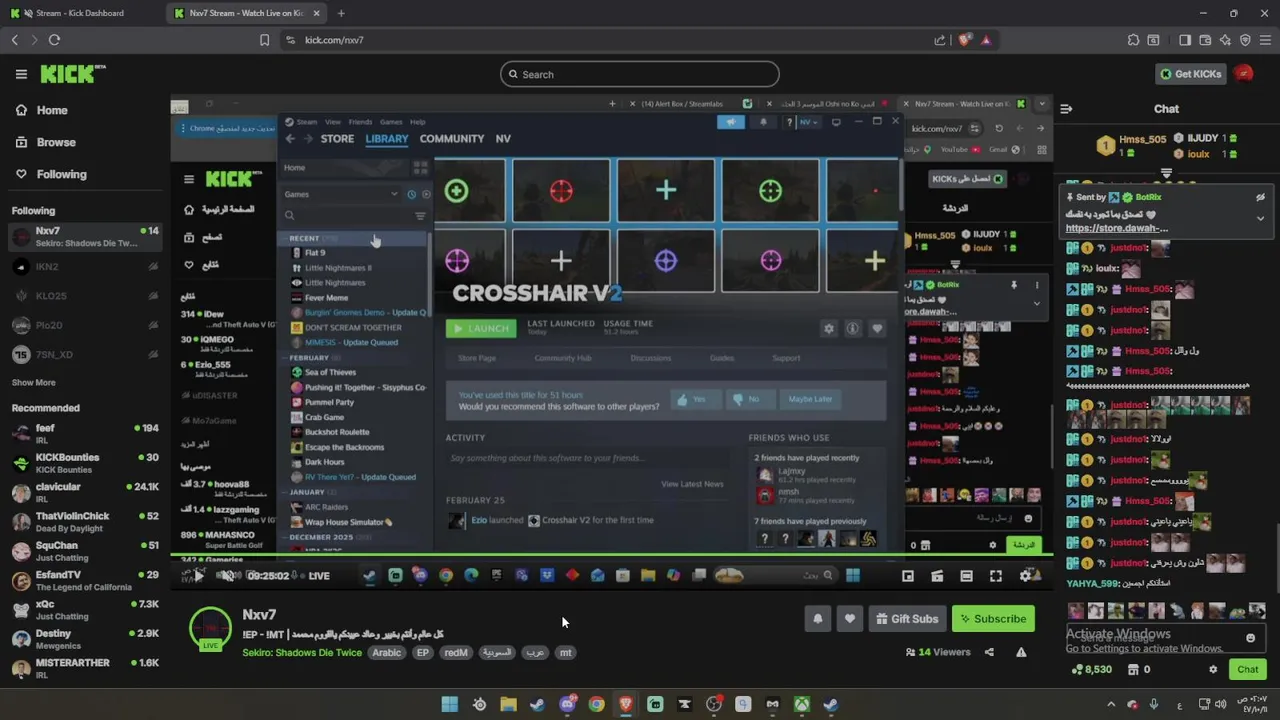Reload the current page
Viewport: 1280px width, 720px height.
pos(54,40)
